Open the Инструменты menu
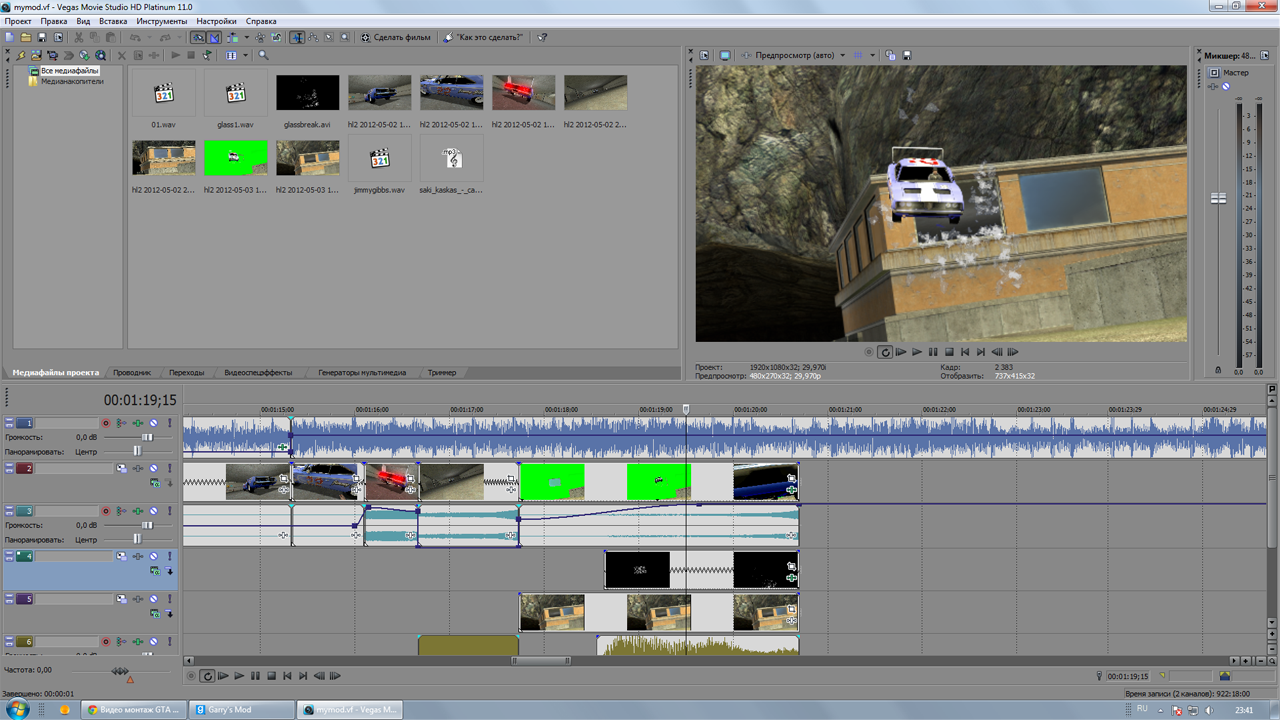Screen dimensions: 1280x720 pyautogui.click(x=162, y=21)
